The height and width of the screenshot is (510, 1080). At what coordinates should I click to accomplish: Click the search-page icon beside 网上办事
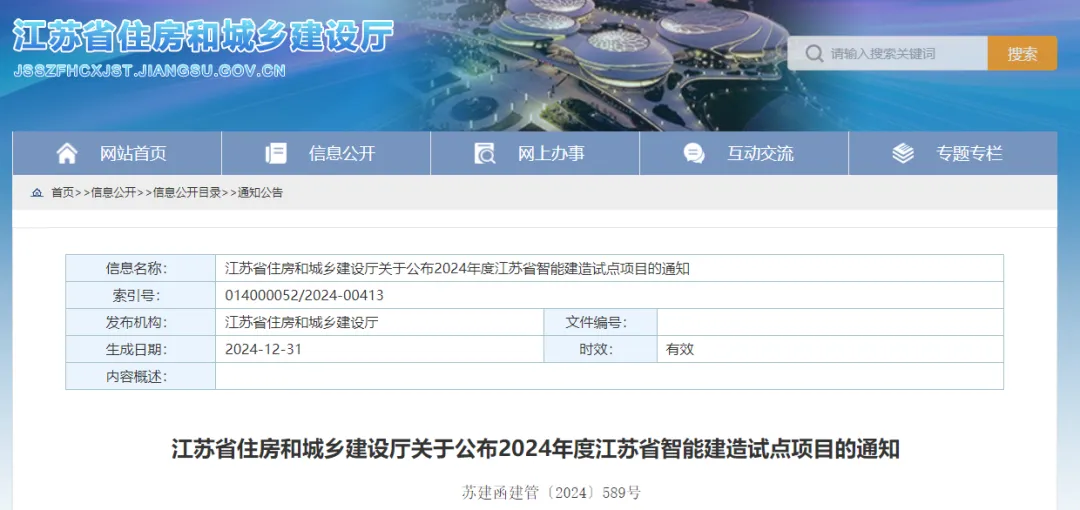[x=485, y=153]
